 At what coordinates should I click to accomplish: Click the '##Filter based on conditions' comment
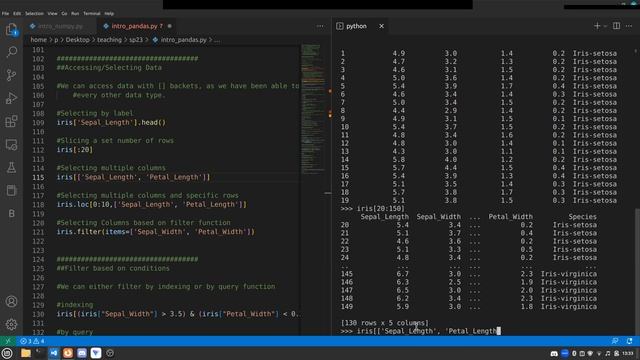click(113, 269)
